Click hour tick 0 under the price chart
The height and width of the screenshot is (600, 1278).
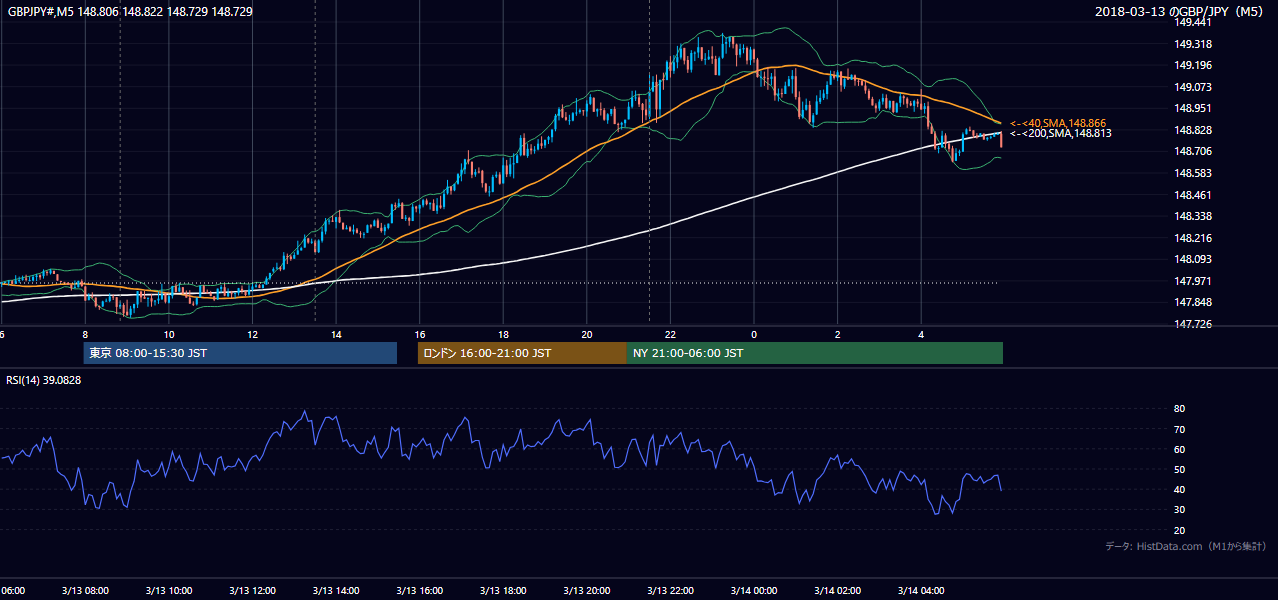point(754,335)
